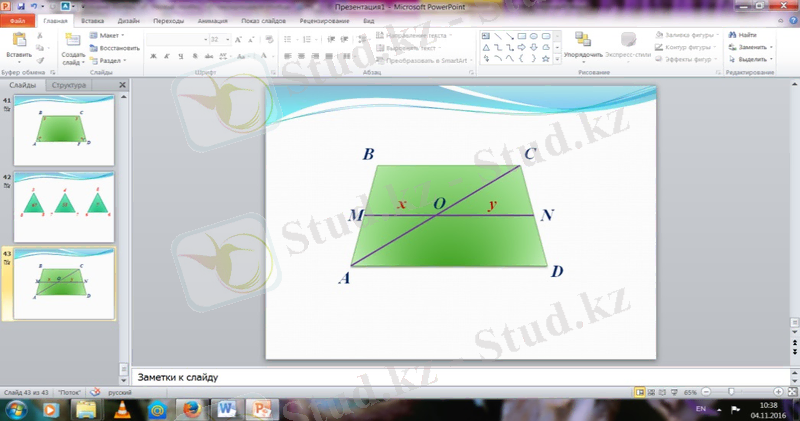800x421 pixels.
Task: Open the Design (Дизайн) ribbon tab
Action: point(128,20)
